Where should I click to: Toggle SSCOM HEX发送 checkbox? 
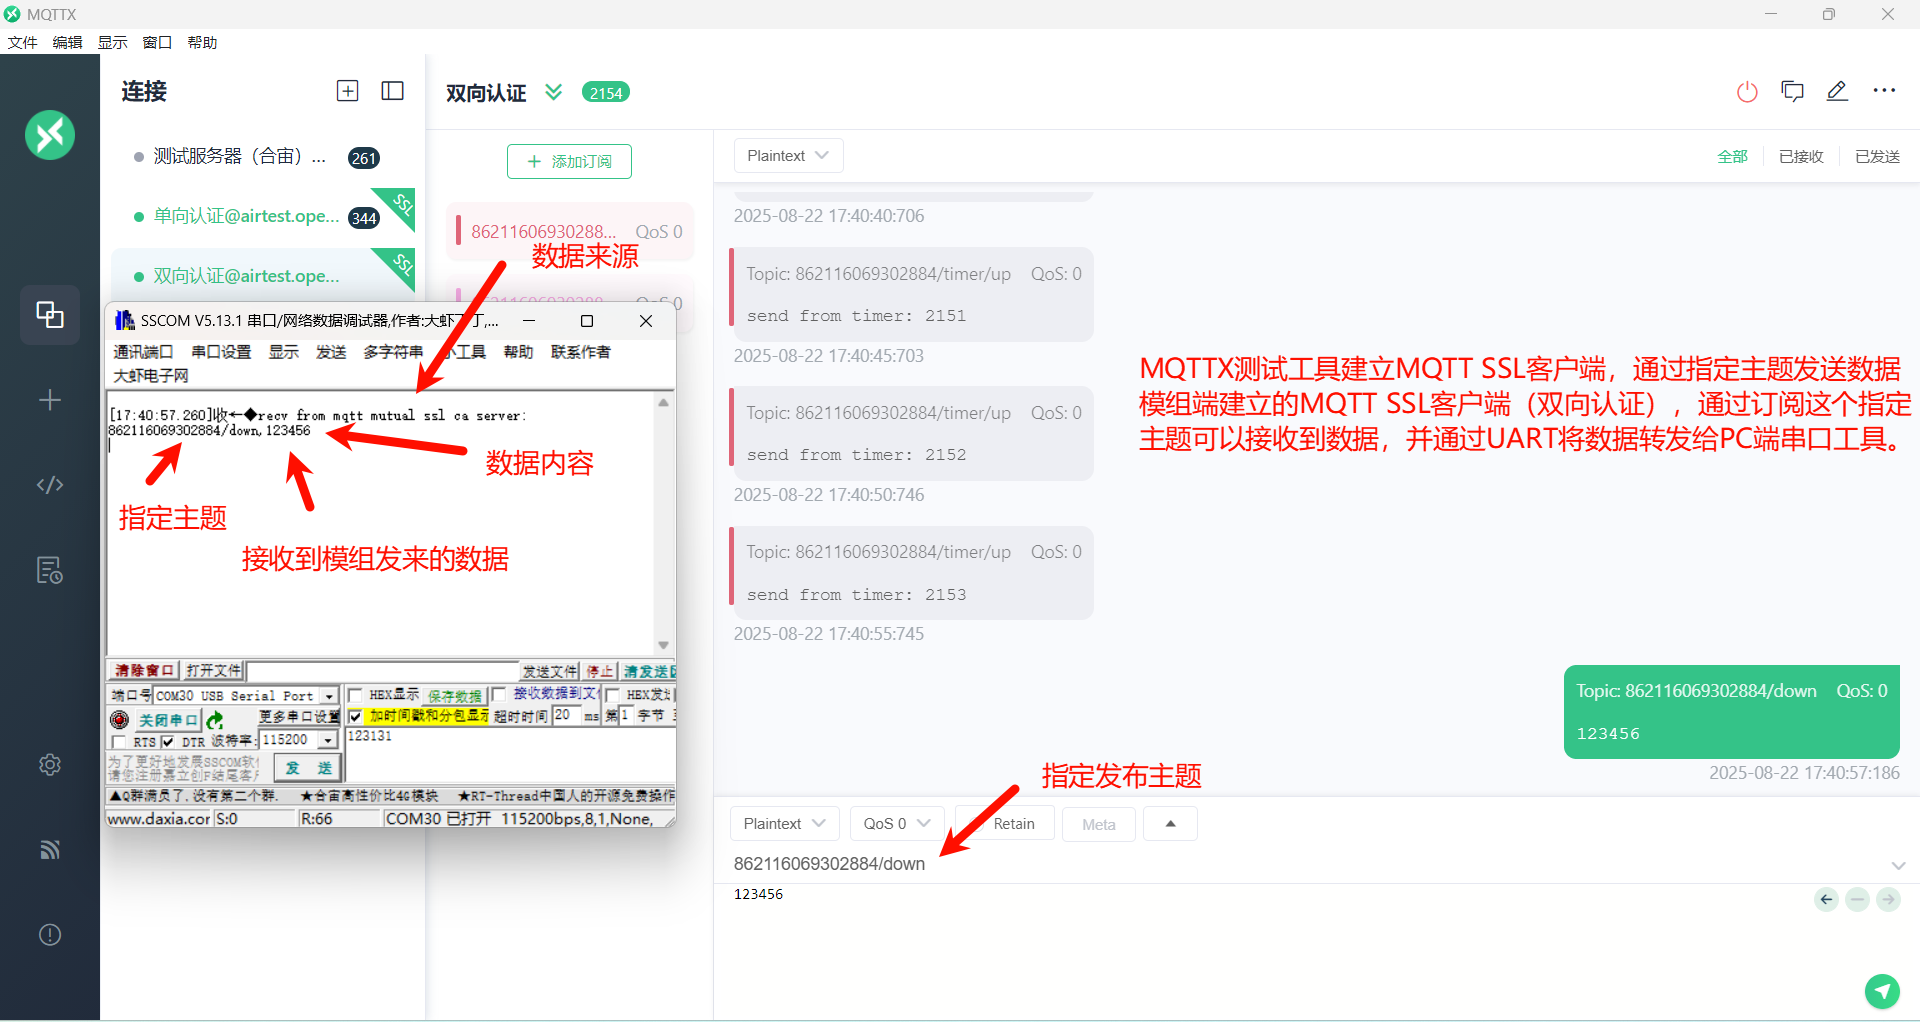pyautogui.click(x=612, y=695)
